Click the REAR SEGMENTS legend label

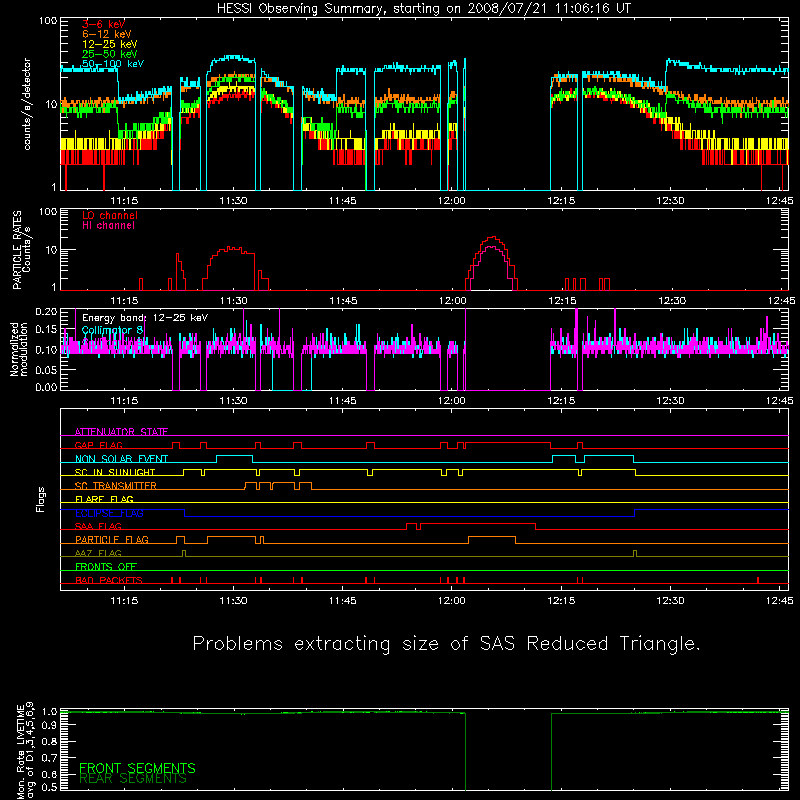tap(133, 779)
